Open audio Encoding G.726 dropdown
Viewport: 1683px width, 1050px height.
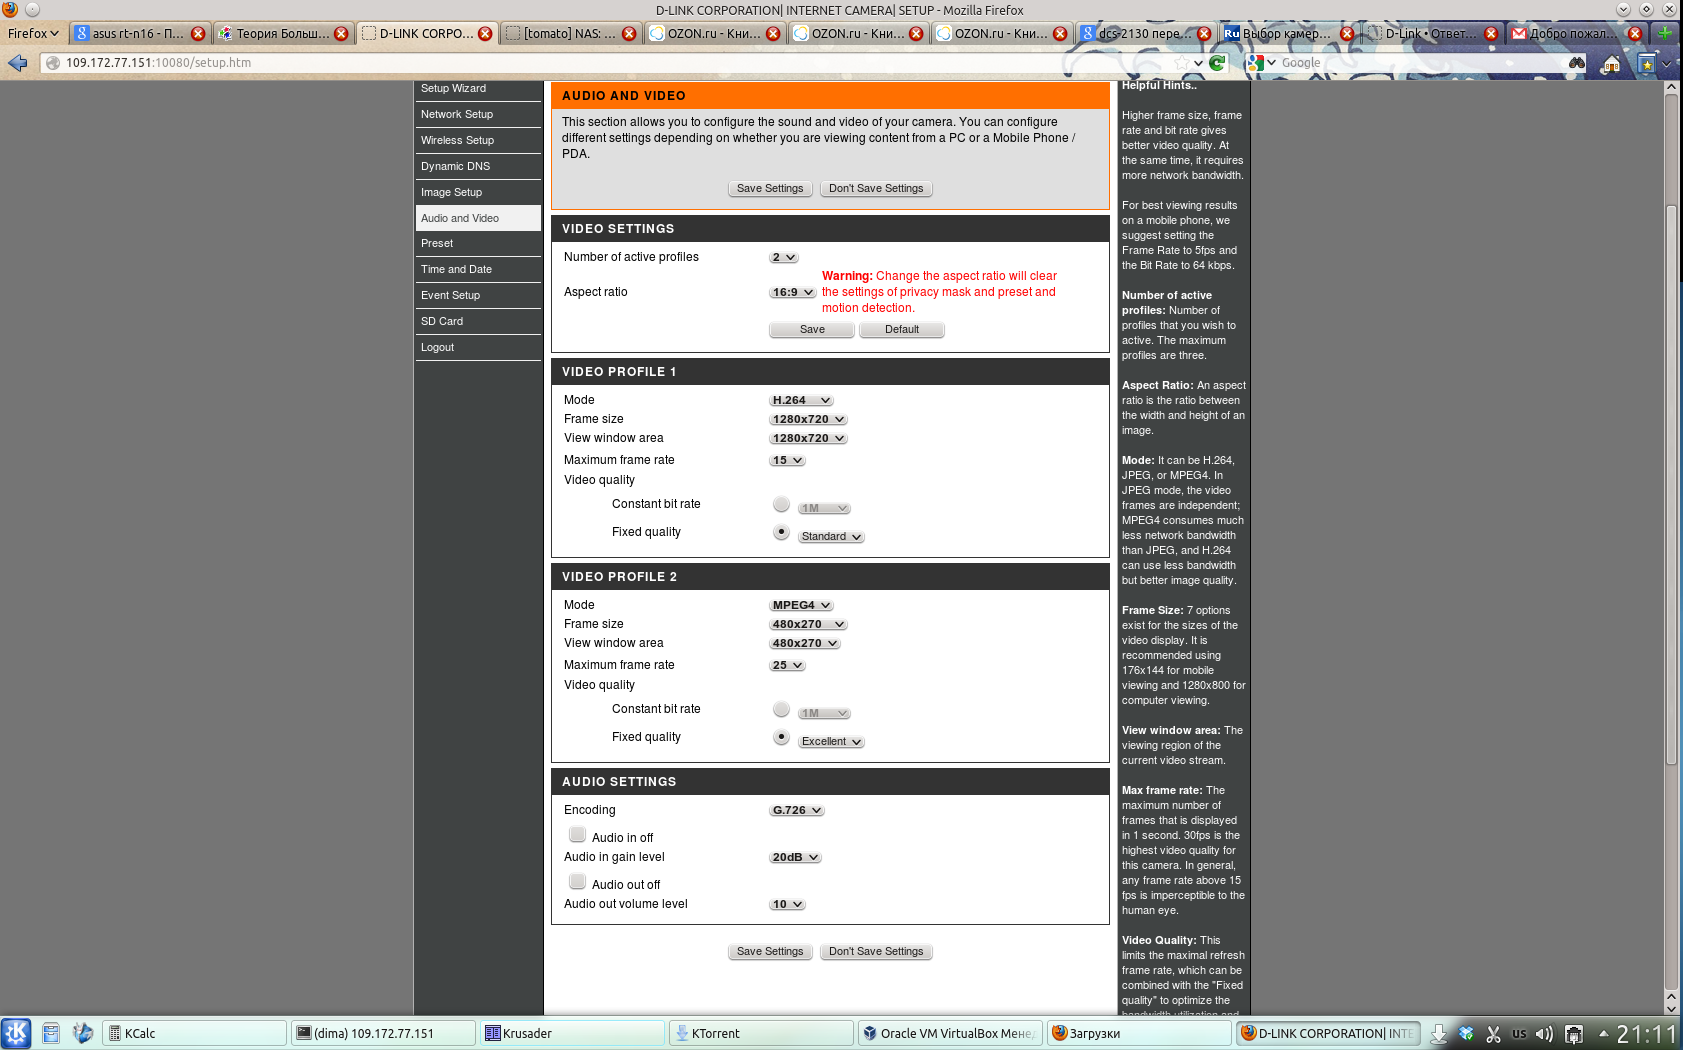(797, 810)
